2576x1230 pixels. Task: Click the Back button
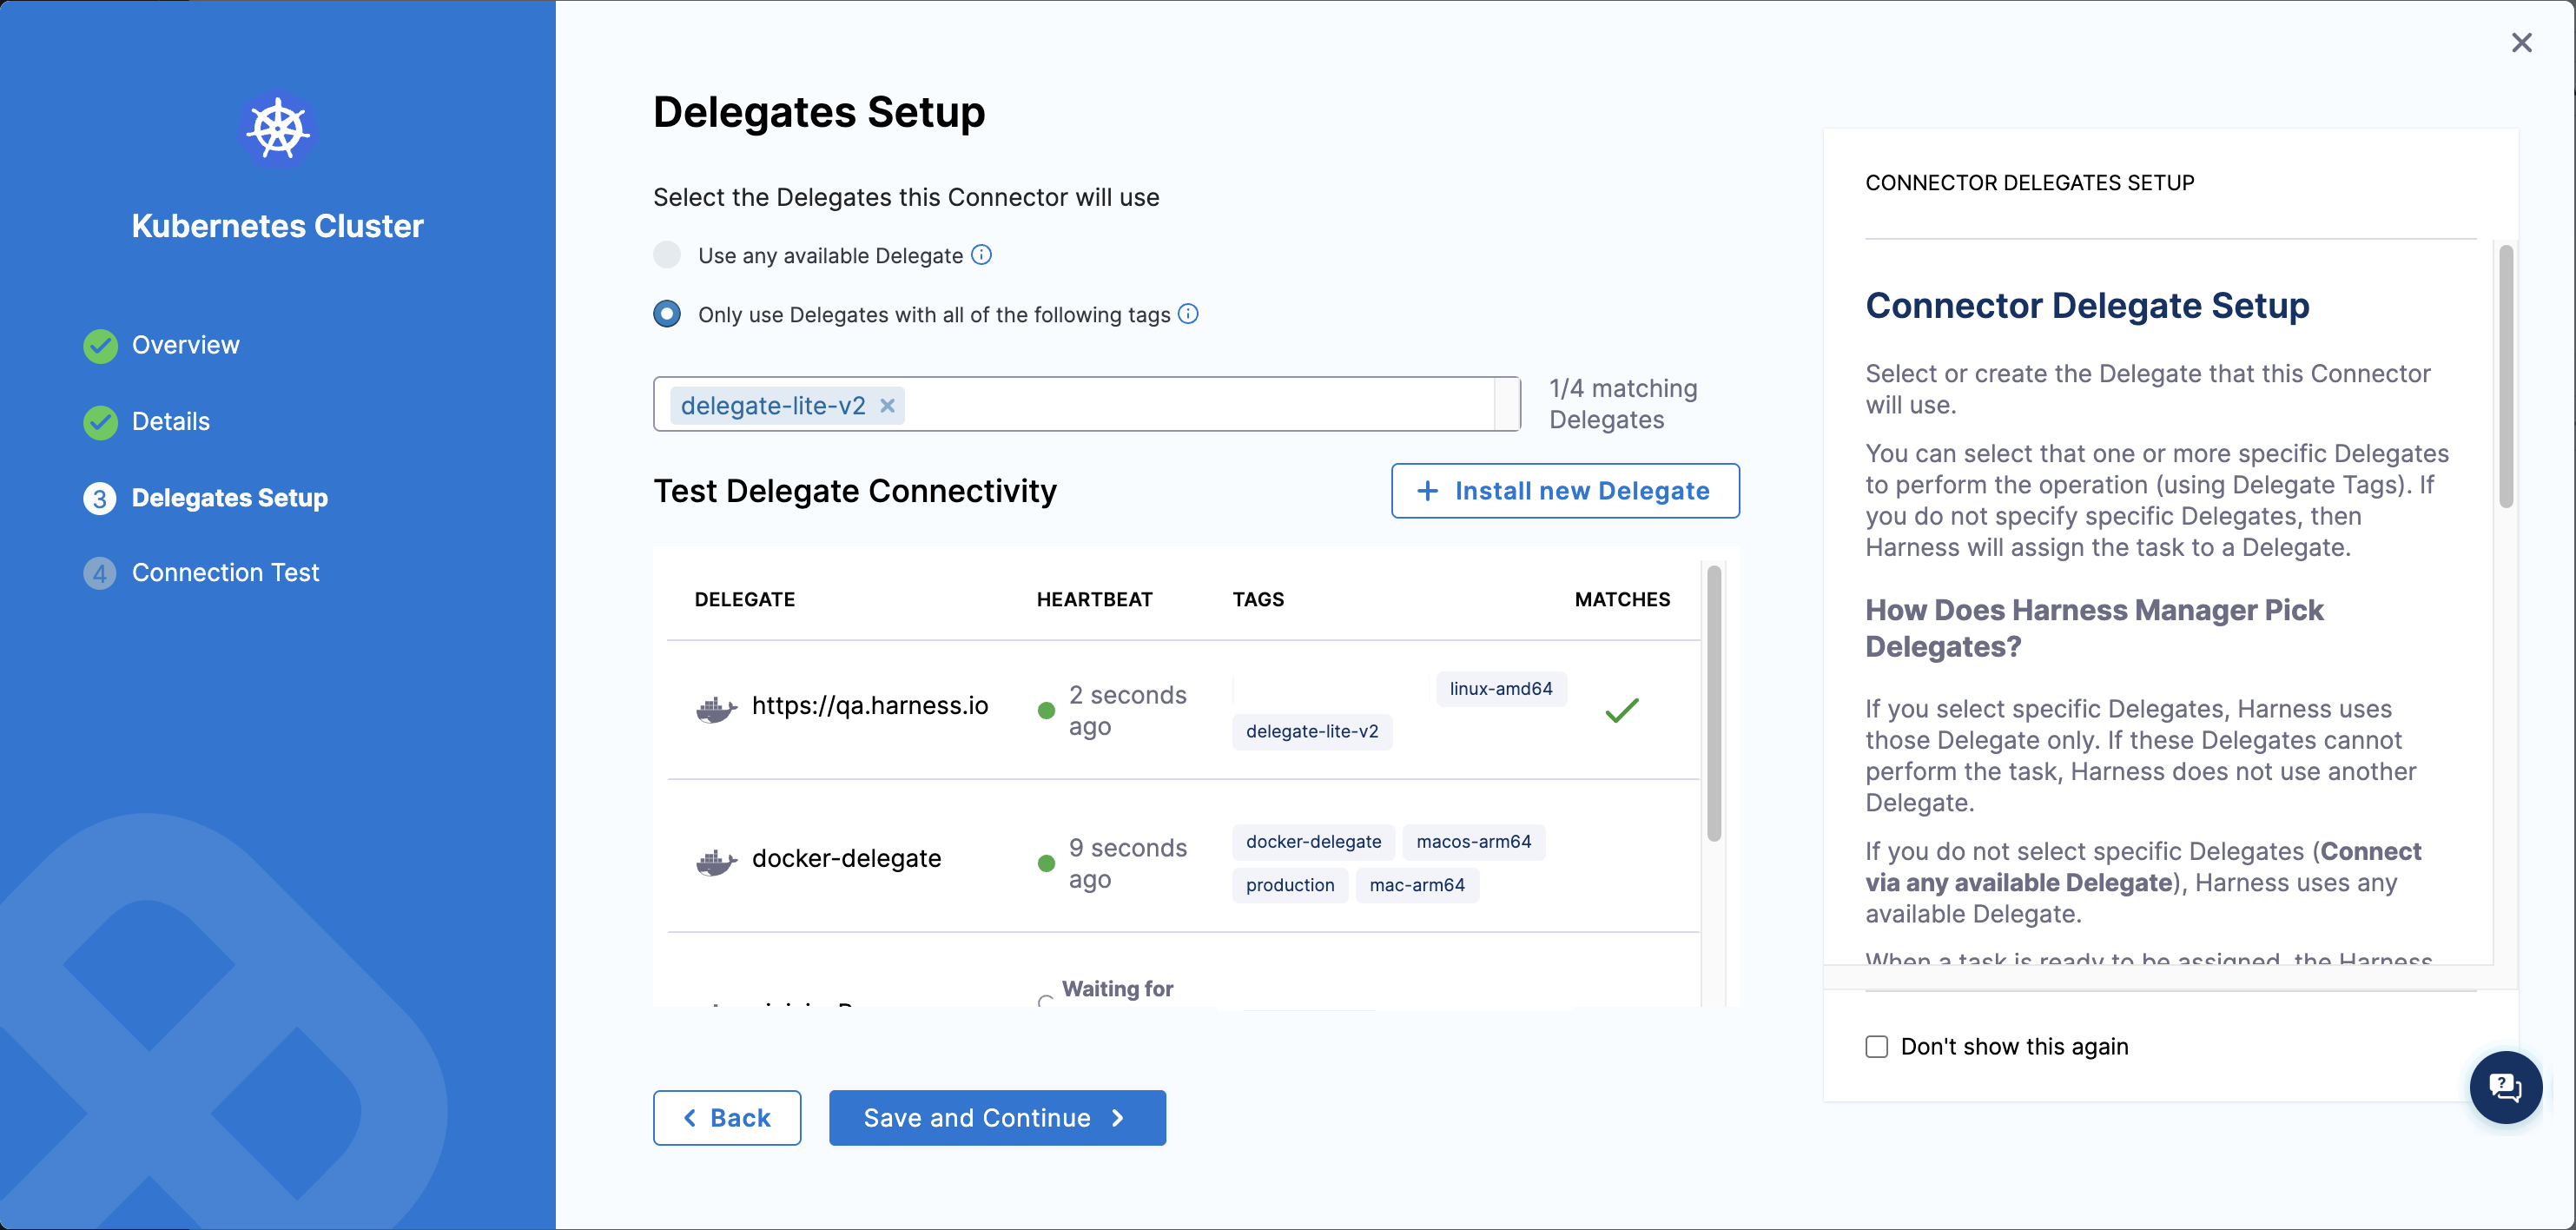(x=726, y=1118)
